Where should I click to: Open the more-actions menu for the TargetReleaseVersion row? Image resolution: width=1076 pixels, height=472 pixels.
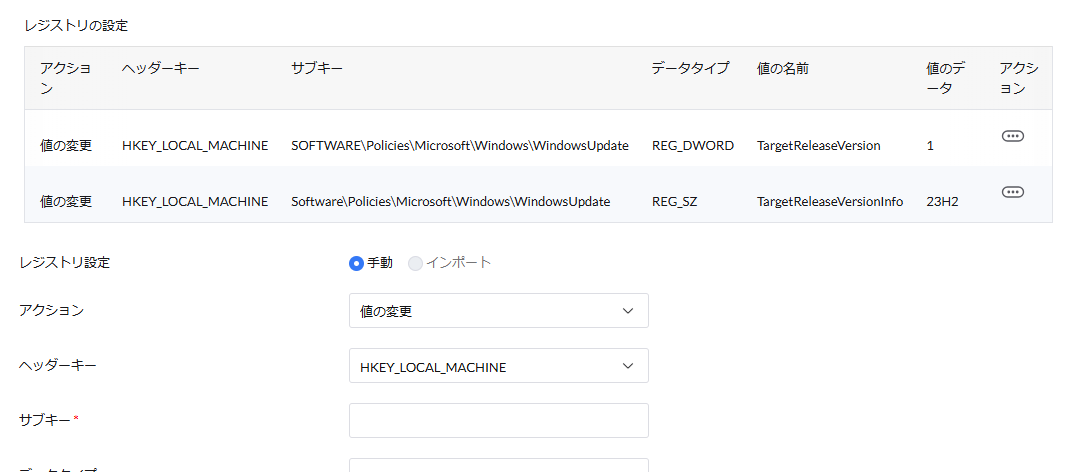point(1013,136)
